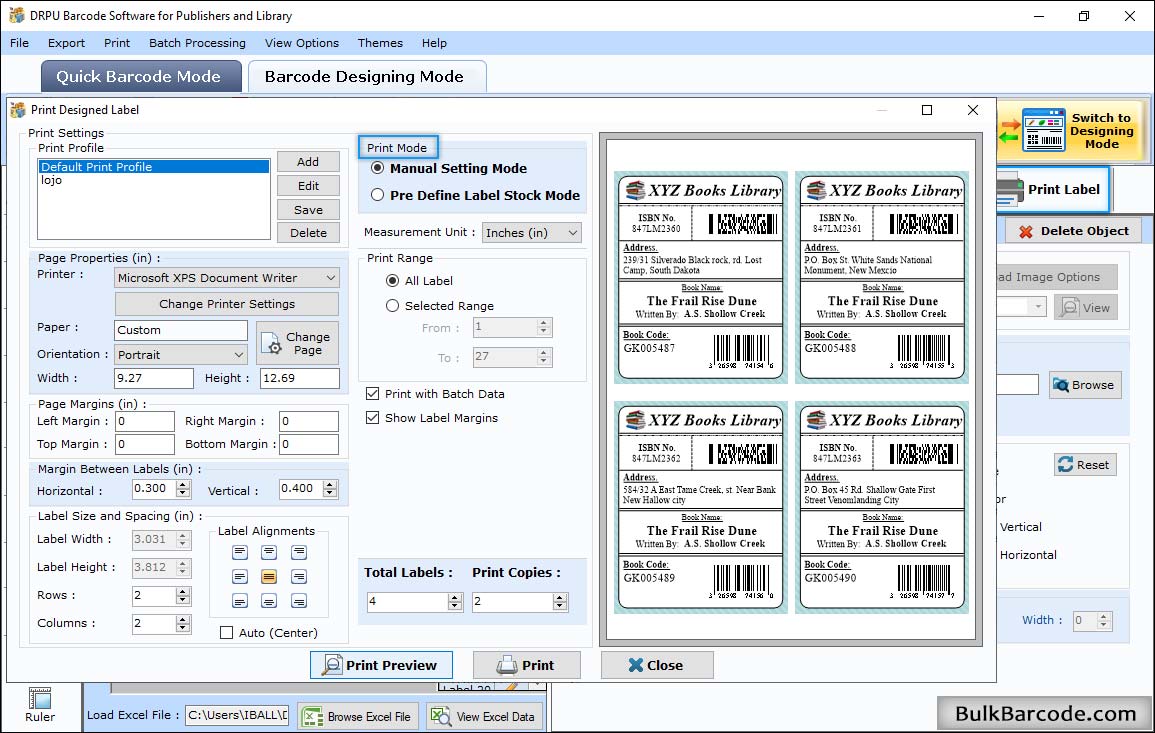
Task: Click the Reset refresh button
Action: (1085, 465)
